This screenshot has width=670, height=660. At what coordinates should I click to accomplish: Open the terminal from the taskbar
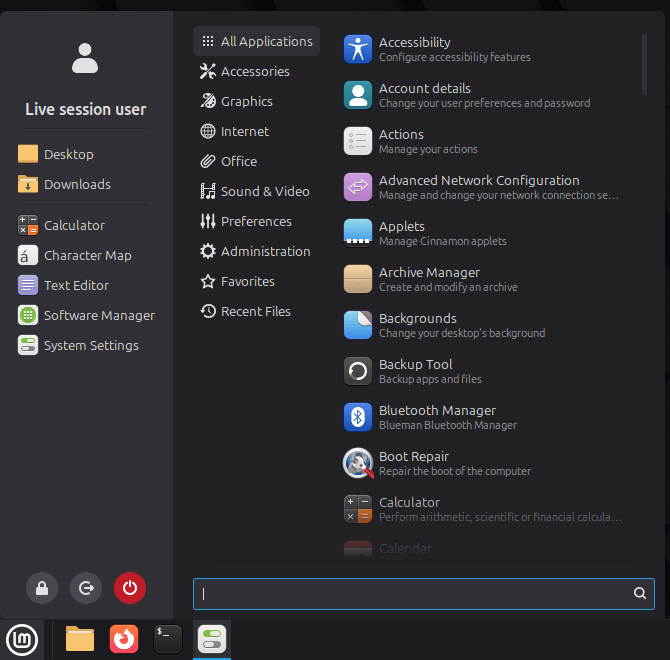168,639
